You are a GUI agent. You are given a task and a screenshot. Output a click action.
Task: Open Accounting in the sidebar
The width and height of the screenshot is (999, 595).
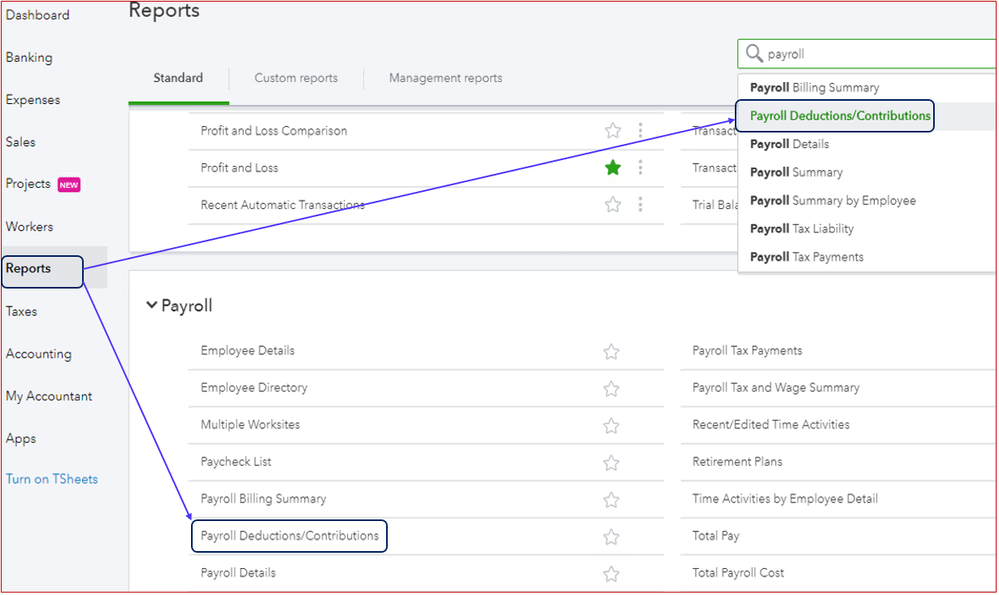point(39,354)
